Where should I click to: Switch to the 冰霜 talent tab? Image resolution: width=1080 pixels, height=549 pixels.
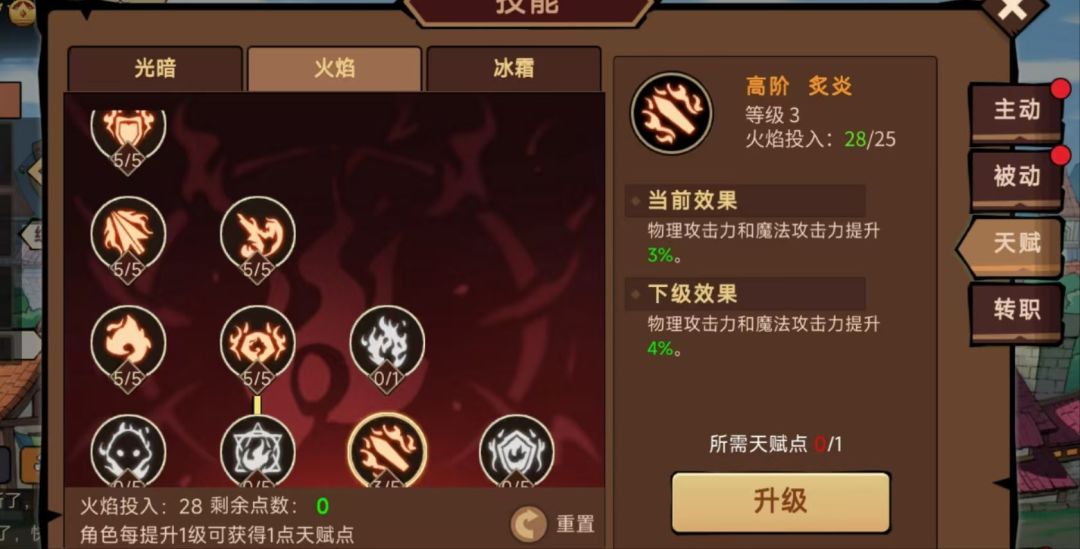(x=514, y=68)
